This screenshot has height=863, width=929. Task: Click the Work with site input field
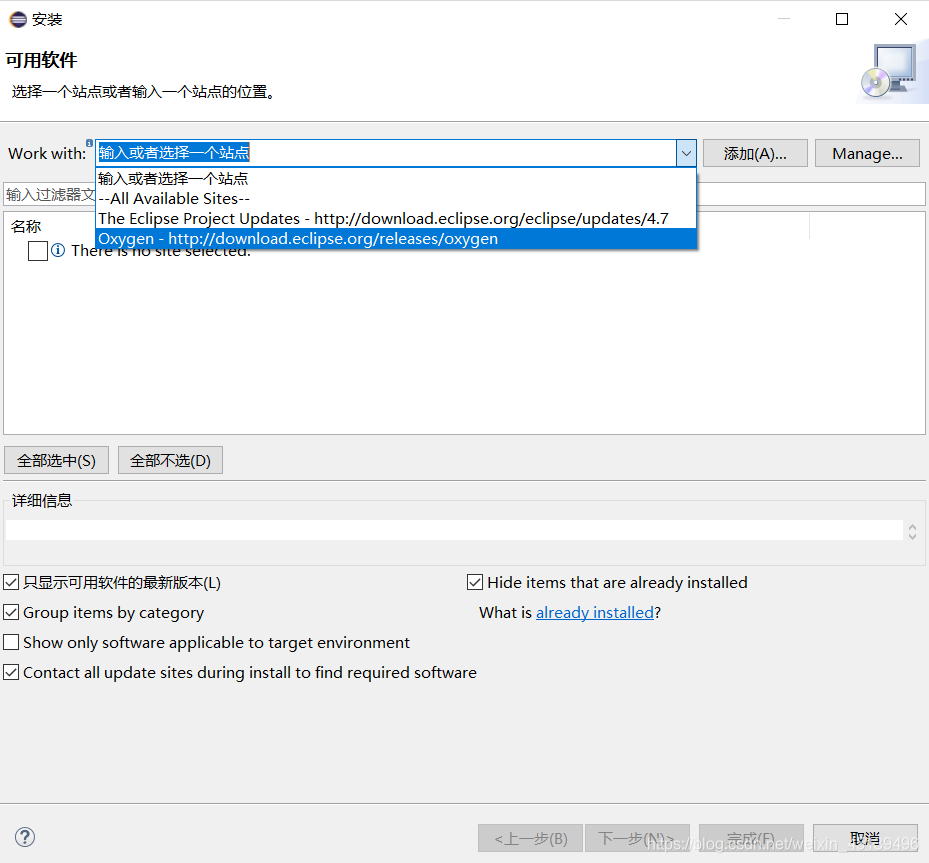pos(386,153)
